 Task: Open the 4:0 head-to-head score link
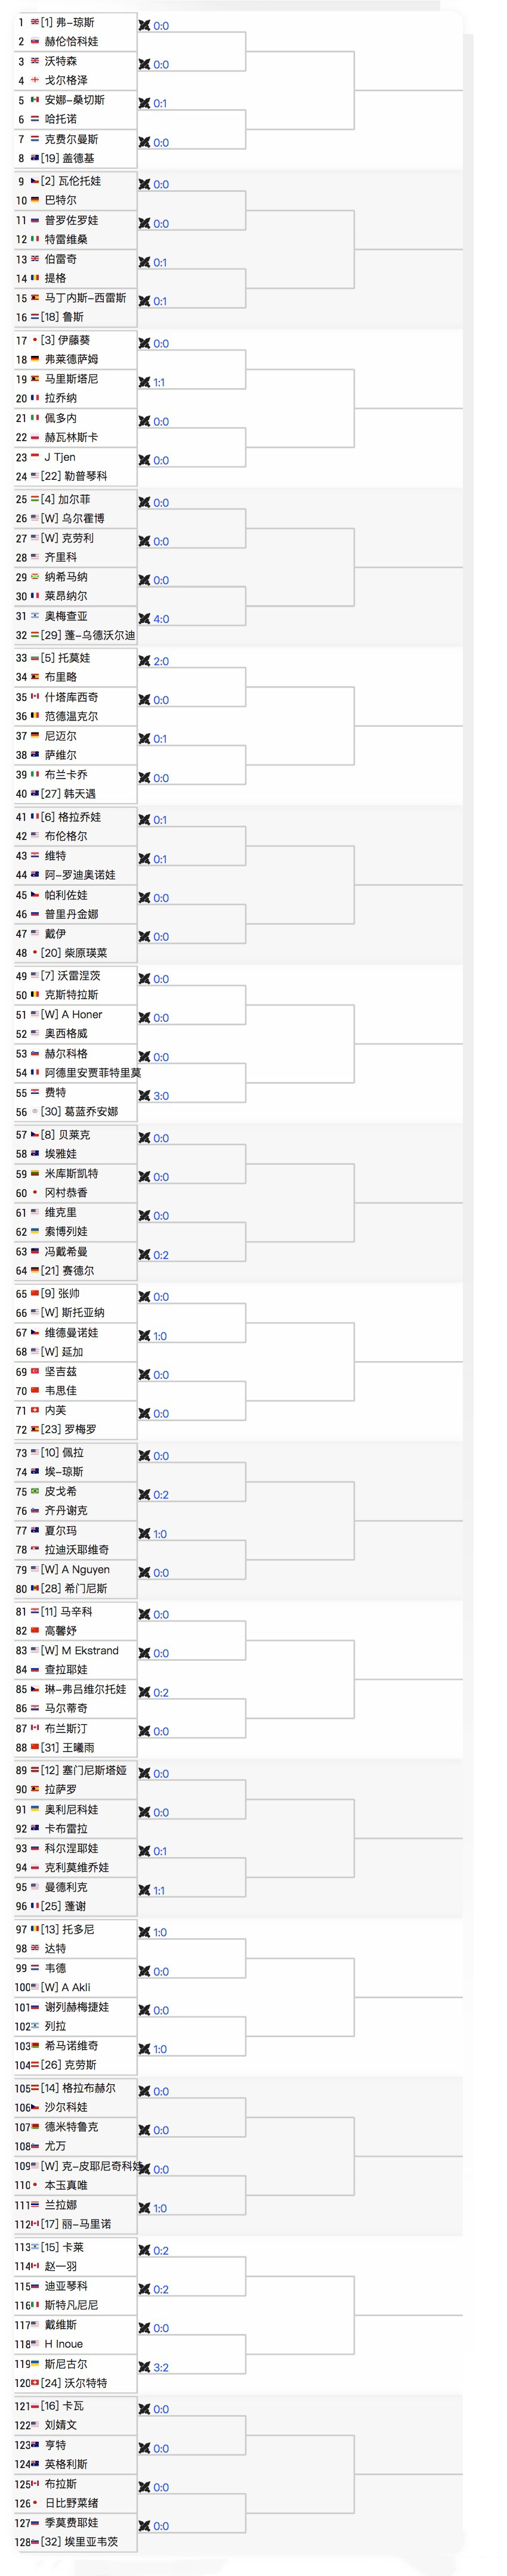[161, 619]
